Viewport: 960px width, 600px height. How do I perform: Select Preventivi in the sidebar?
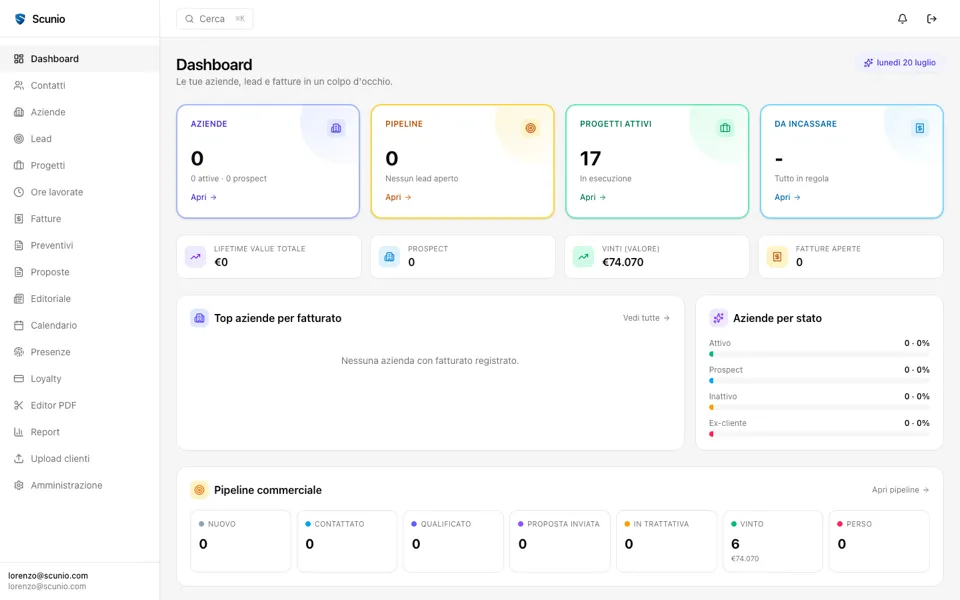coord(80,246)
